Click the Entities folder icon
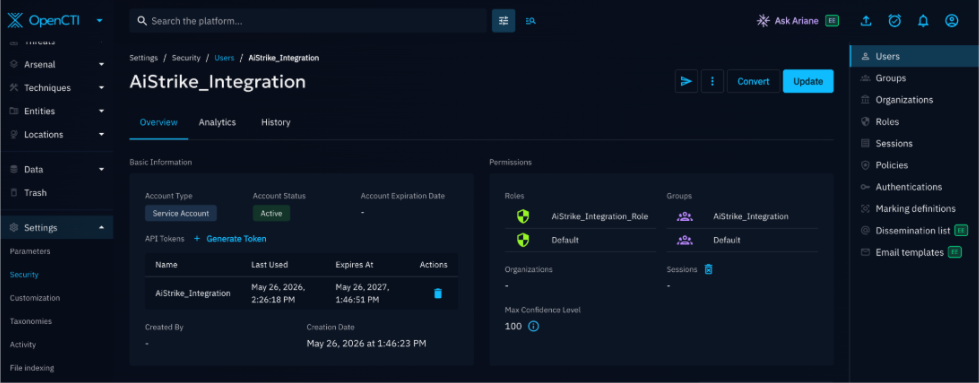The height and width of the screenshot is (383, 979). click(x=14, y=111)
